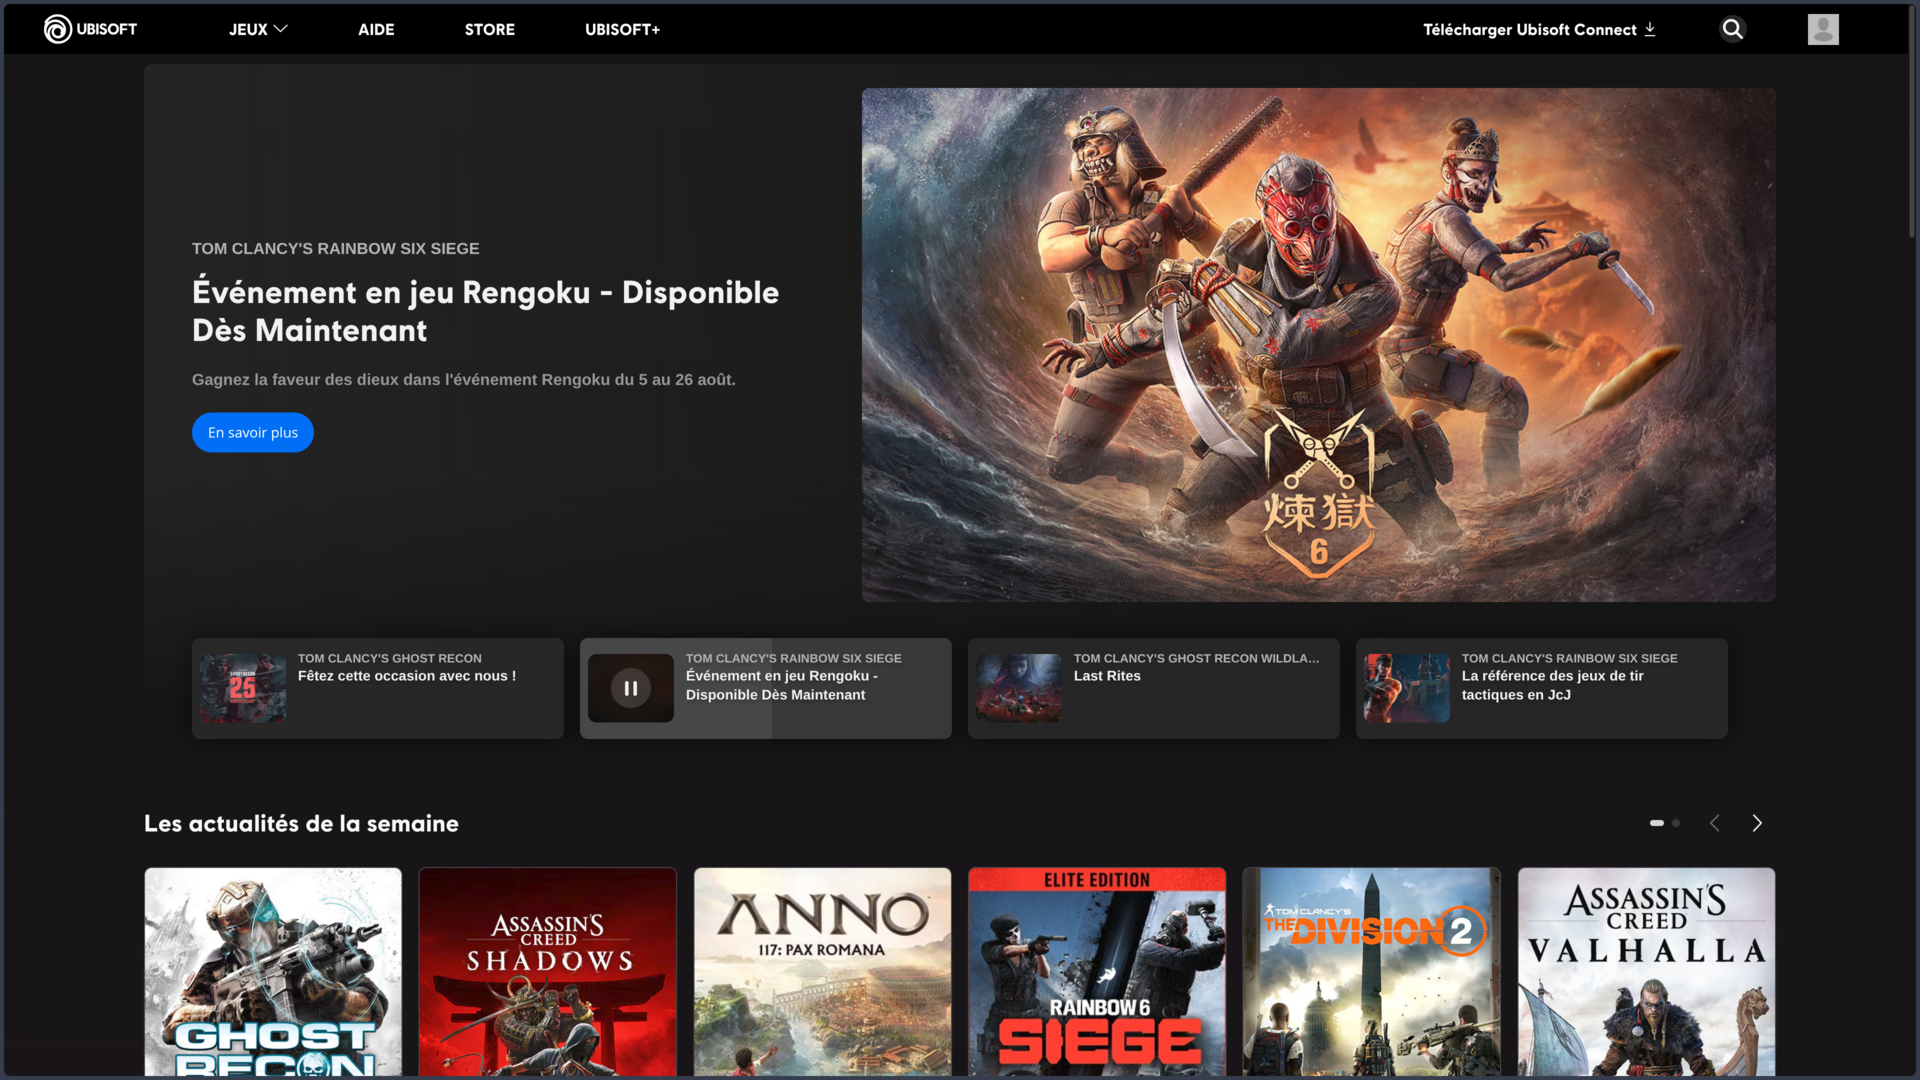Open the Siege tactical shooter slide thumbnail
The image size is (1920, 1080).
1407,688
